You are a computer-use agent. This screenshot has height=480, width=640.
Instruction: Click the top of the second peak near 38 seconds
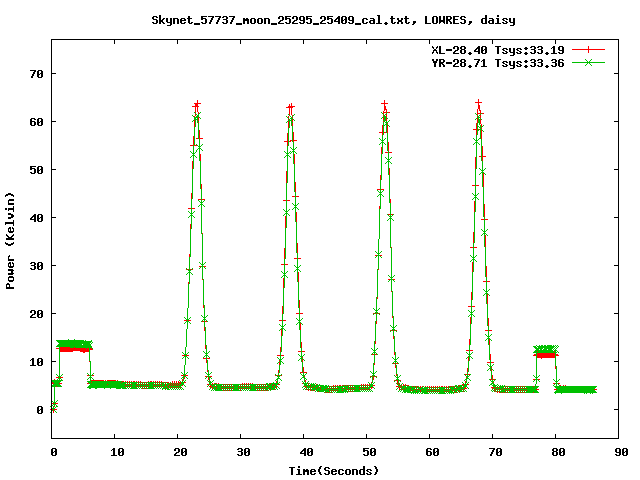[x=290, y=108]
